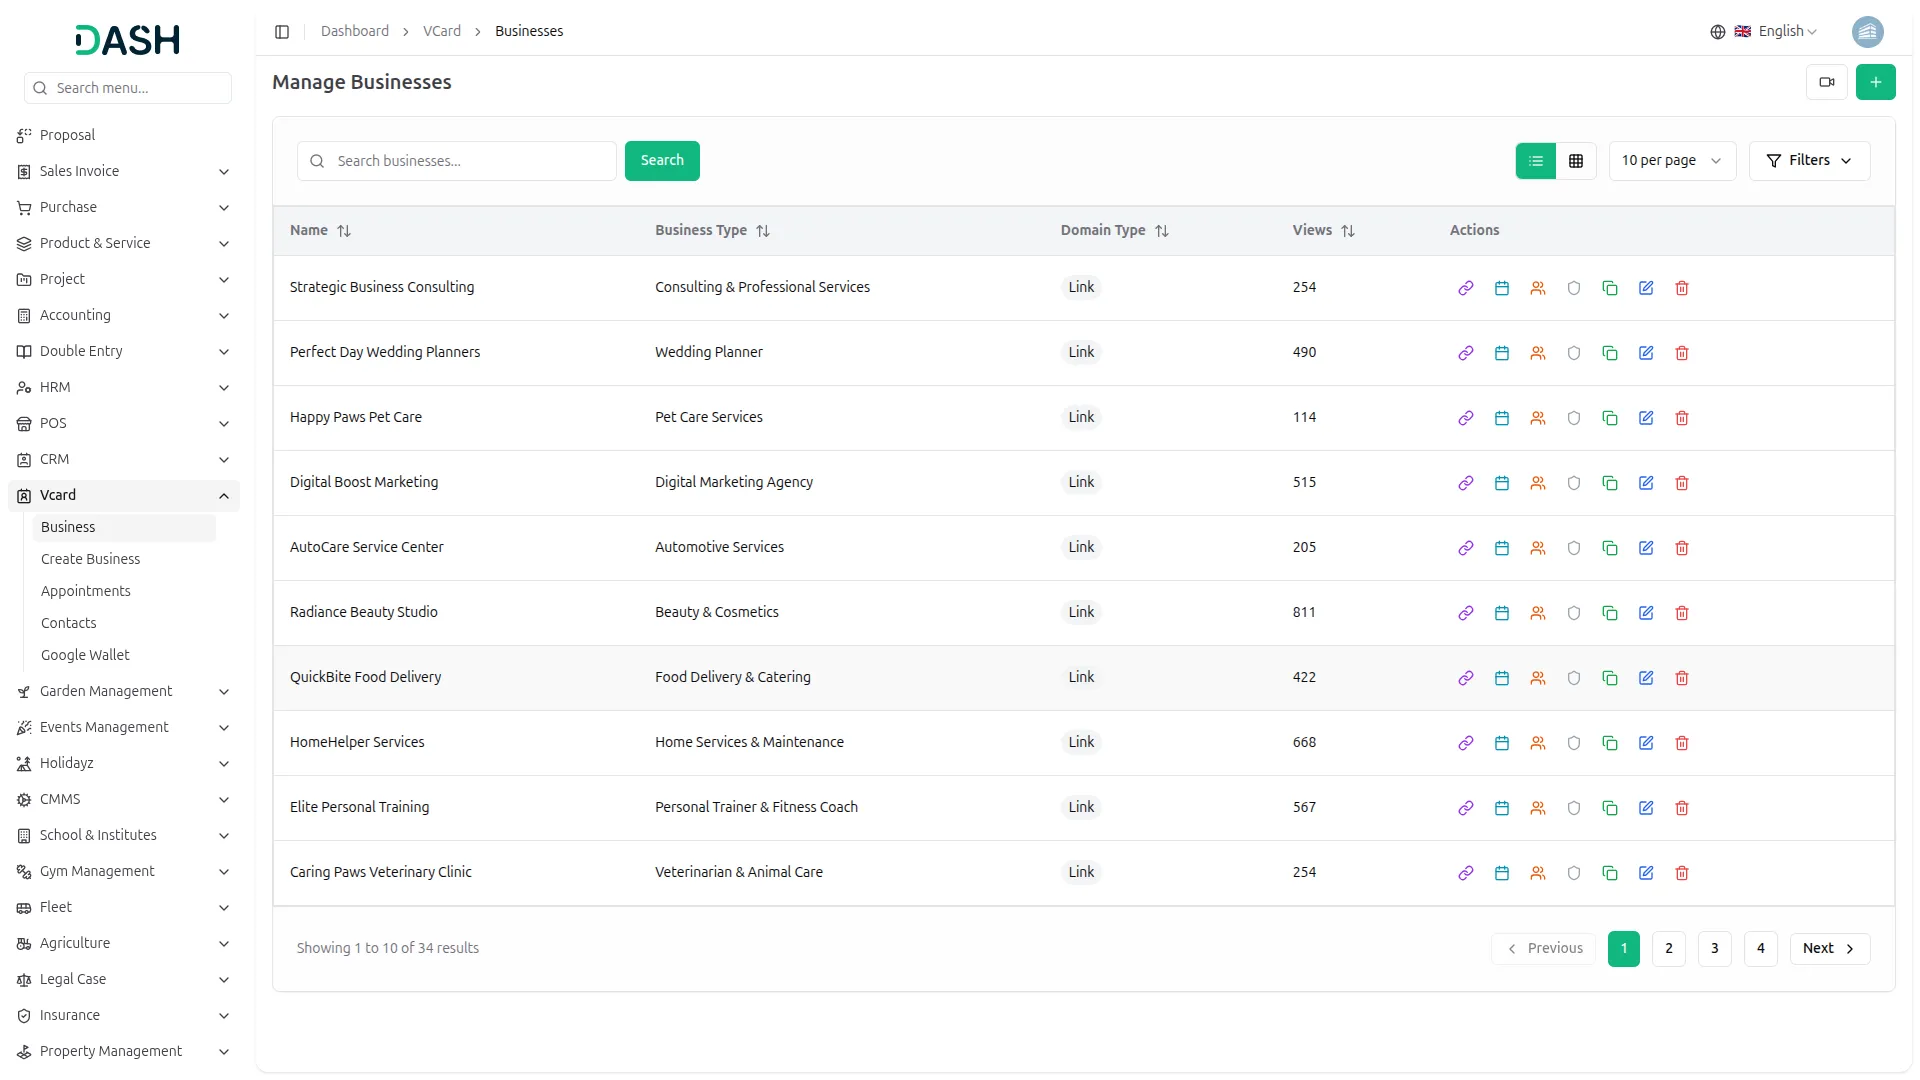The image size is (1920, 1080).
Task: Copy link for Strategic Business Consulting
Action: [1466, 288]
